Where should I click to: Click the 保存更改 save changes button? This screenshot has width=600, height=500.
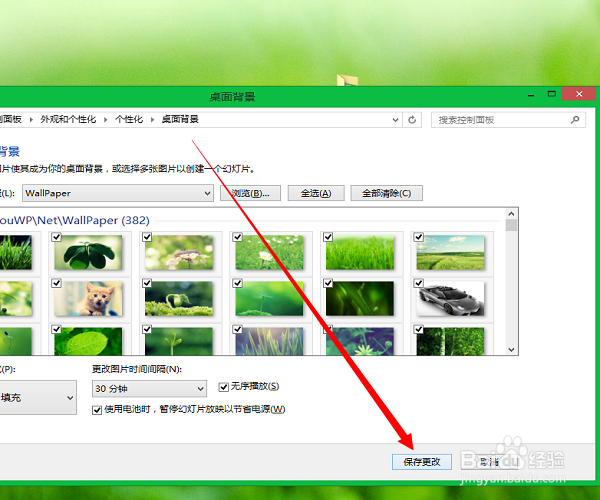tap(422, 462)
